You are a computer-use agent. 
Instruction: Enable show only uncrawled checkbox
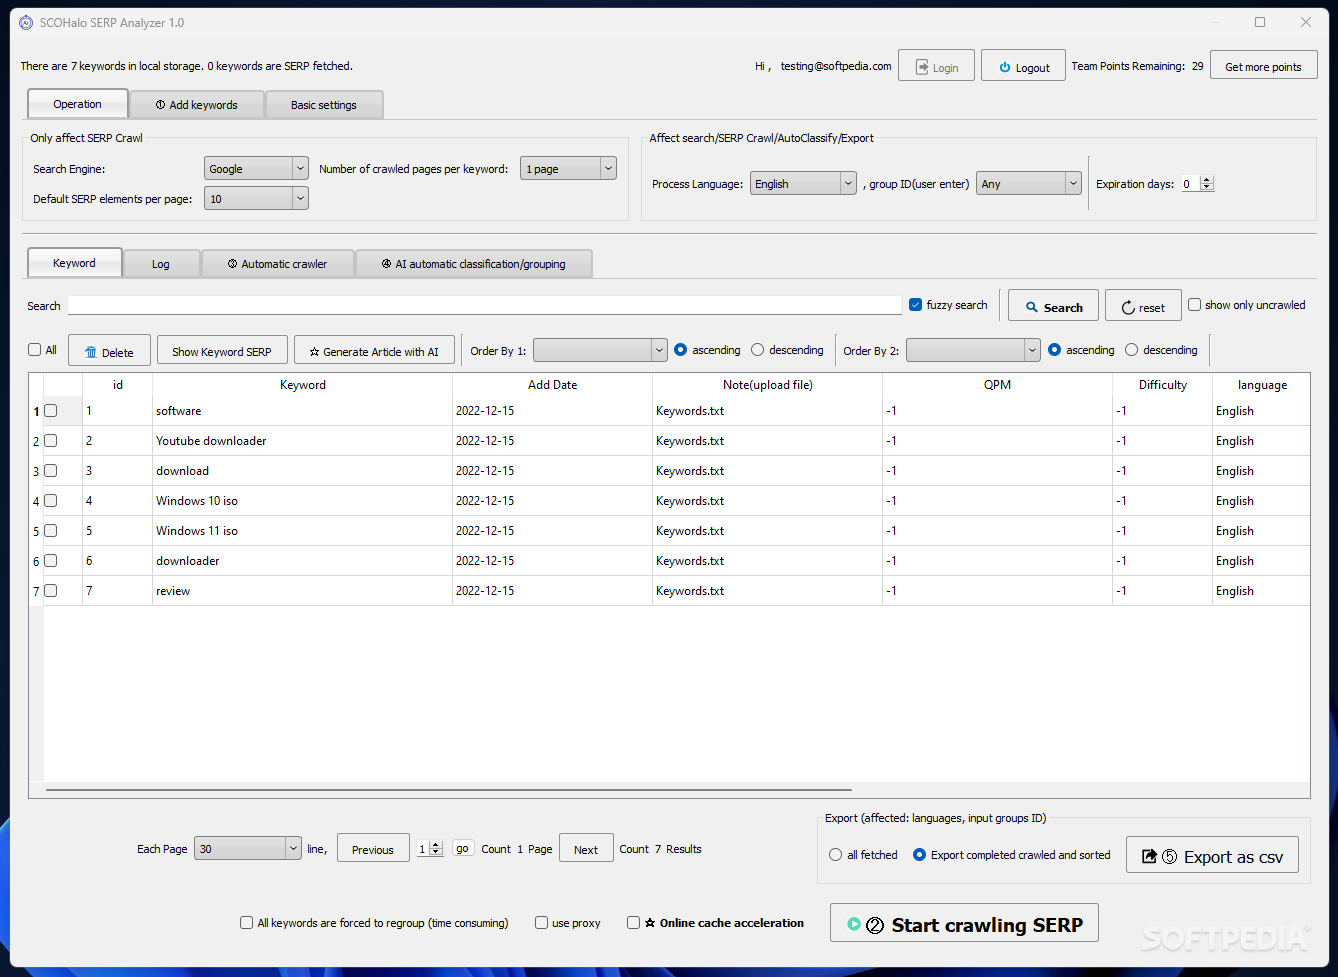[1194, 305]
